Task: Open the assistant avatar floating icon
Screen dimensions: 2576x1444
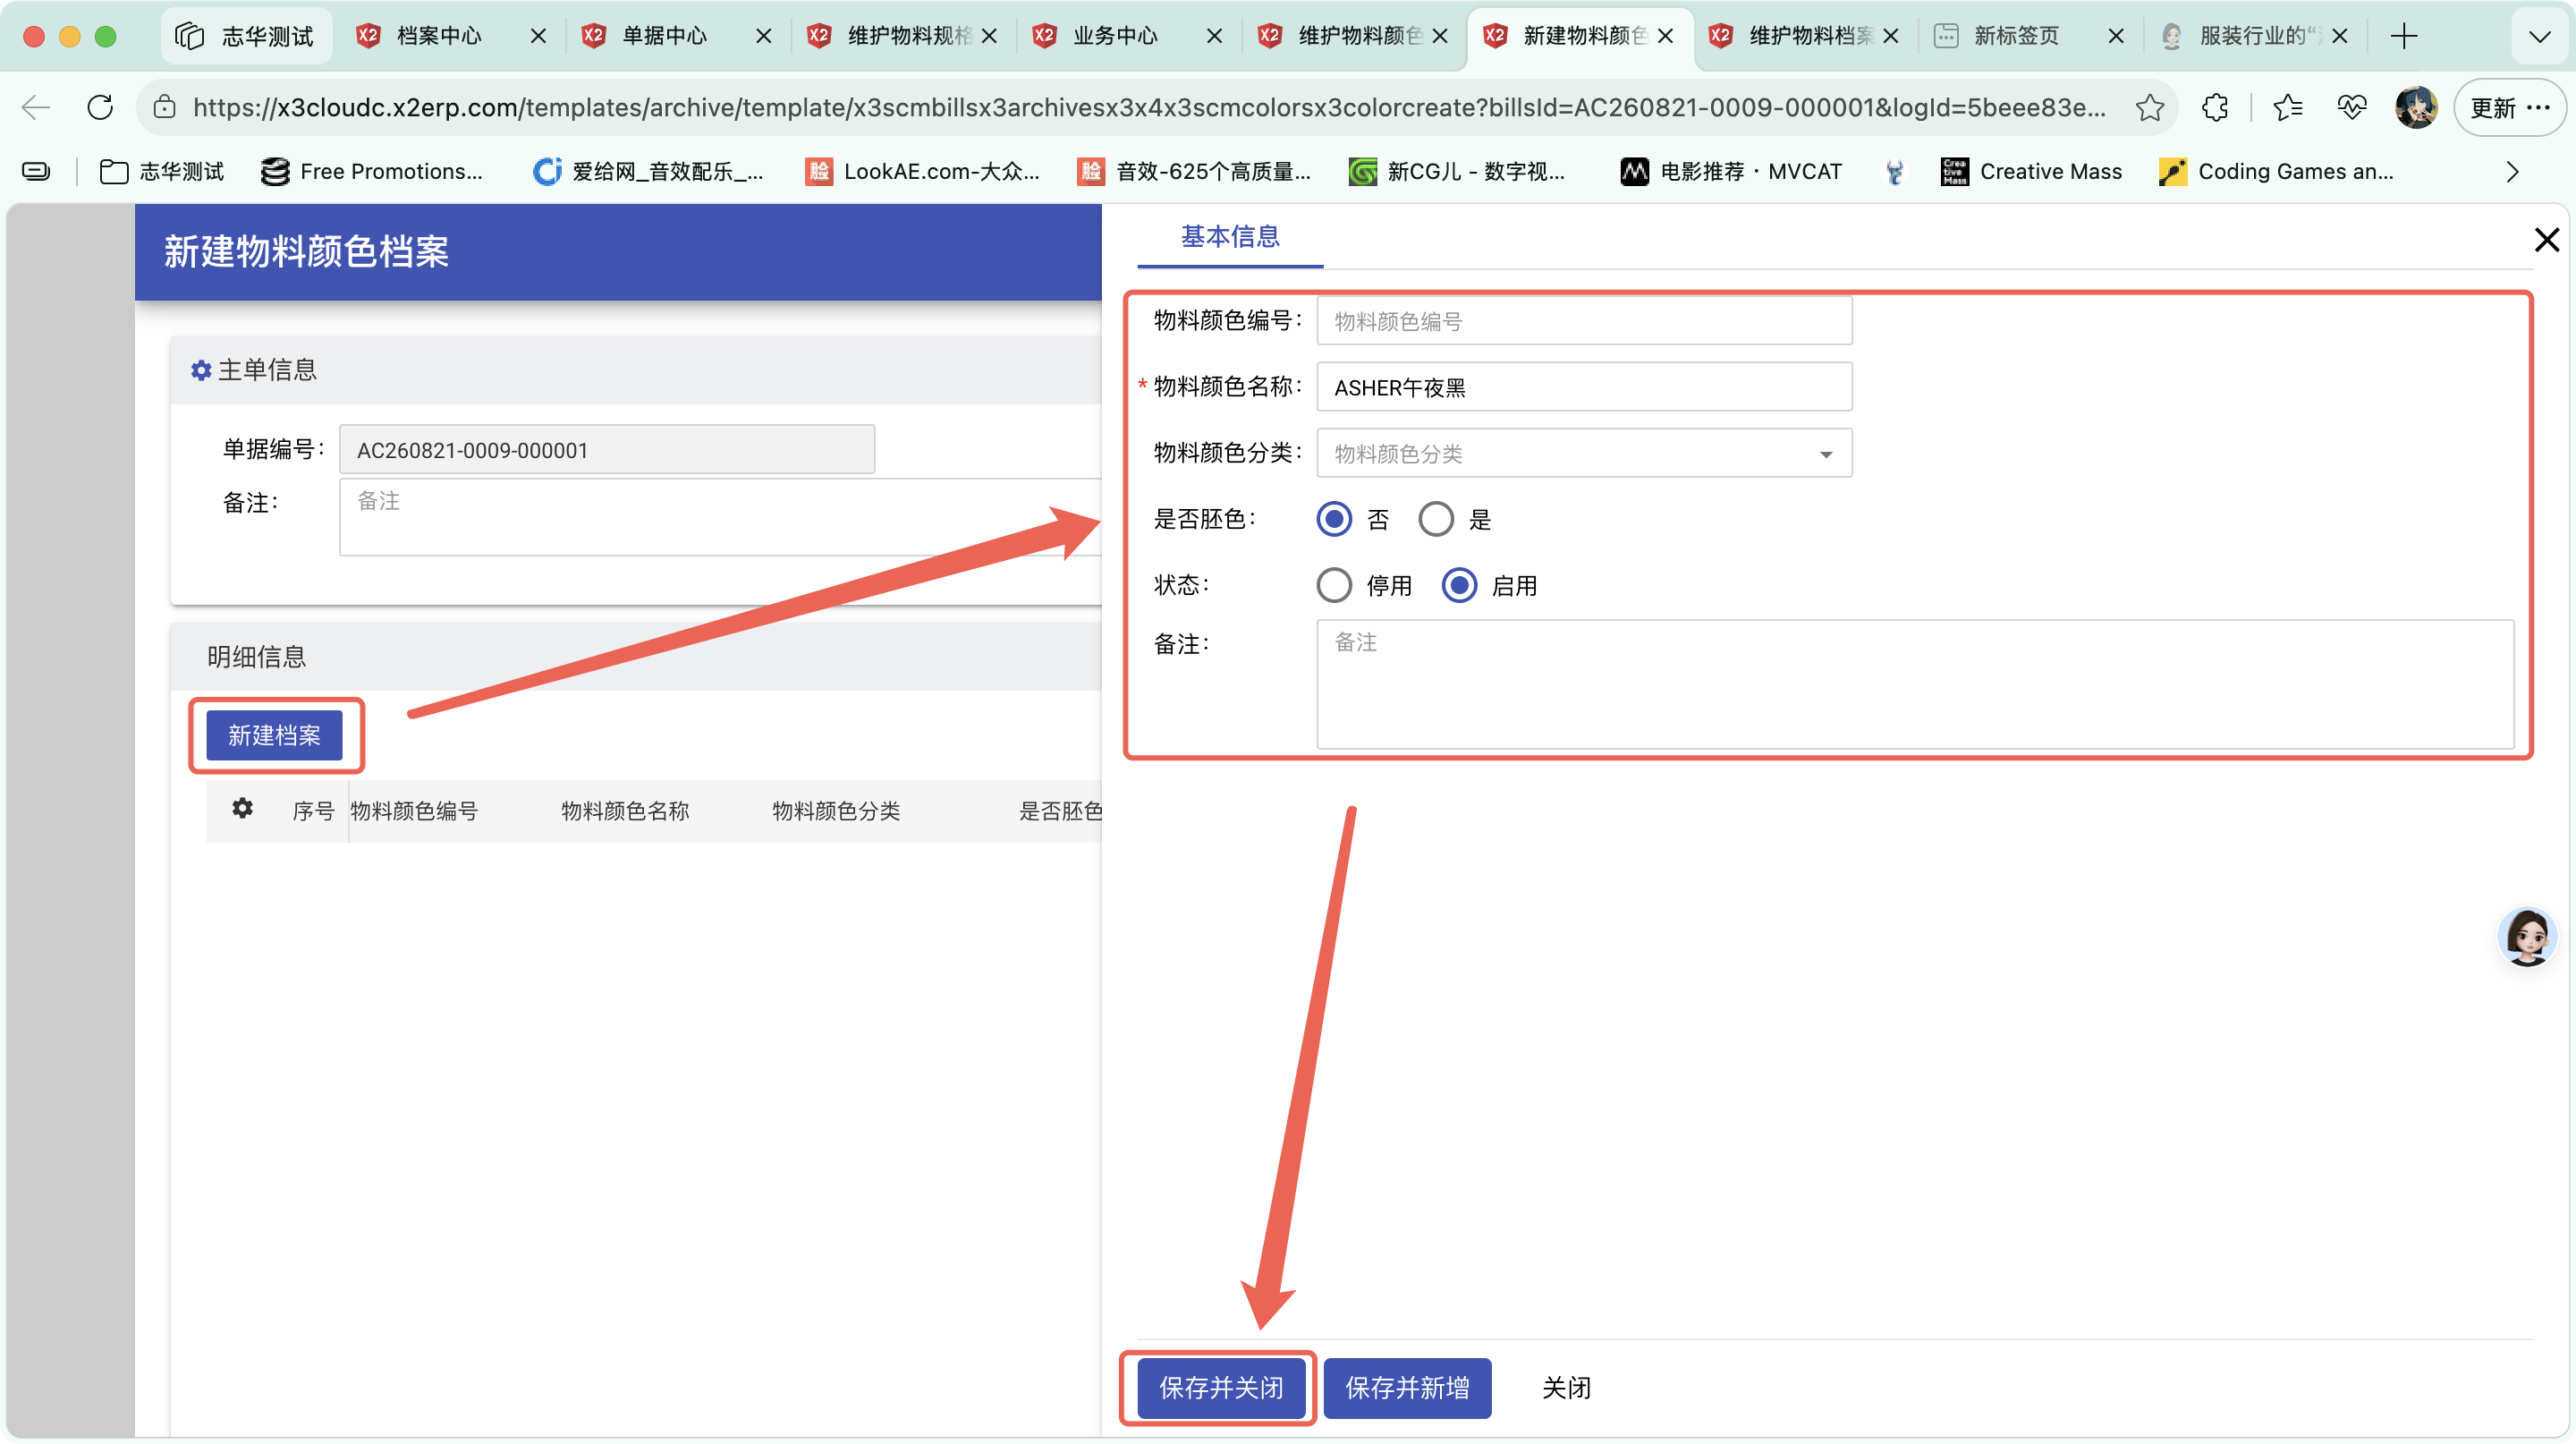Action: (2527, 937)
